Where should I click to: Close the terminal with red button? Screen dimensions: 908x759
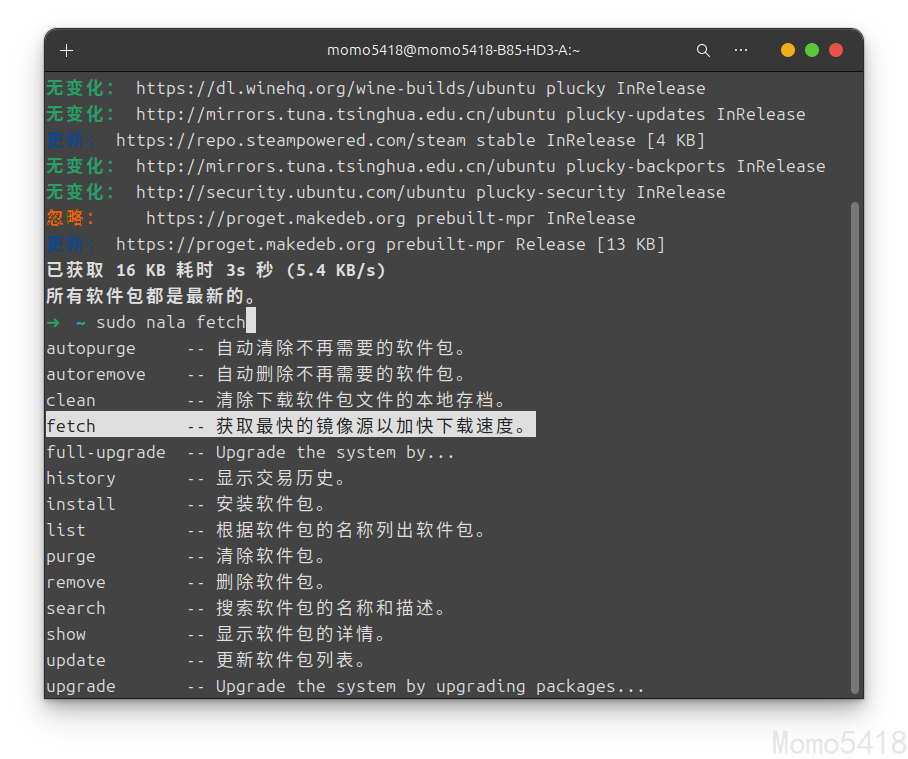click(x=836, y=50)
